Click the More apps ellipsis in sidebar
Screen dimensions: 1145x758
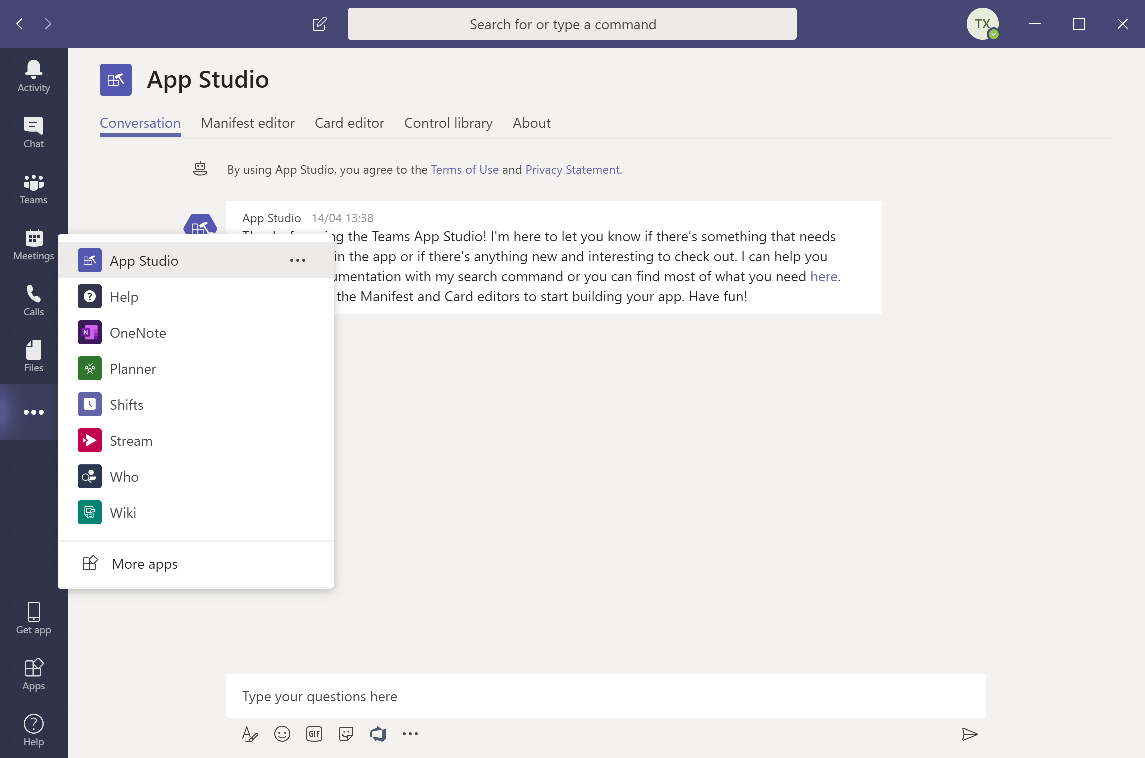tap(34, 413)
